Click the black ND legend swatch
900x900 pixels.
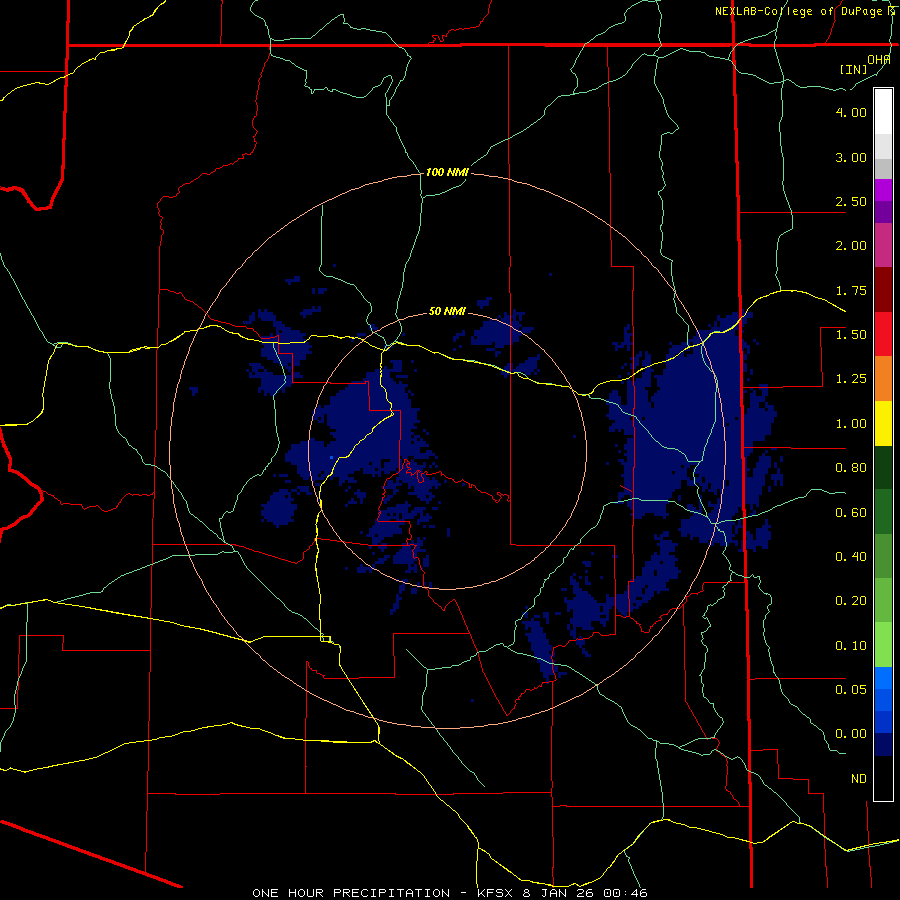click(883, 778)
